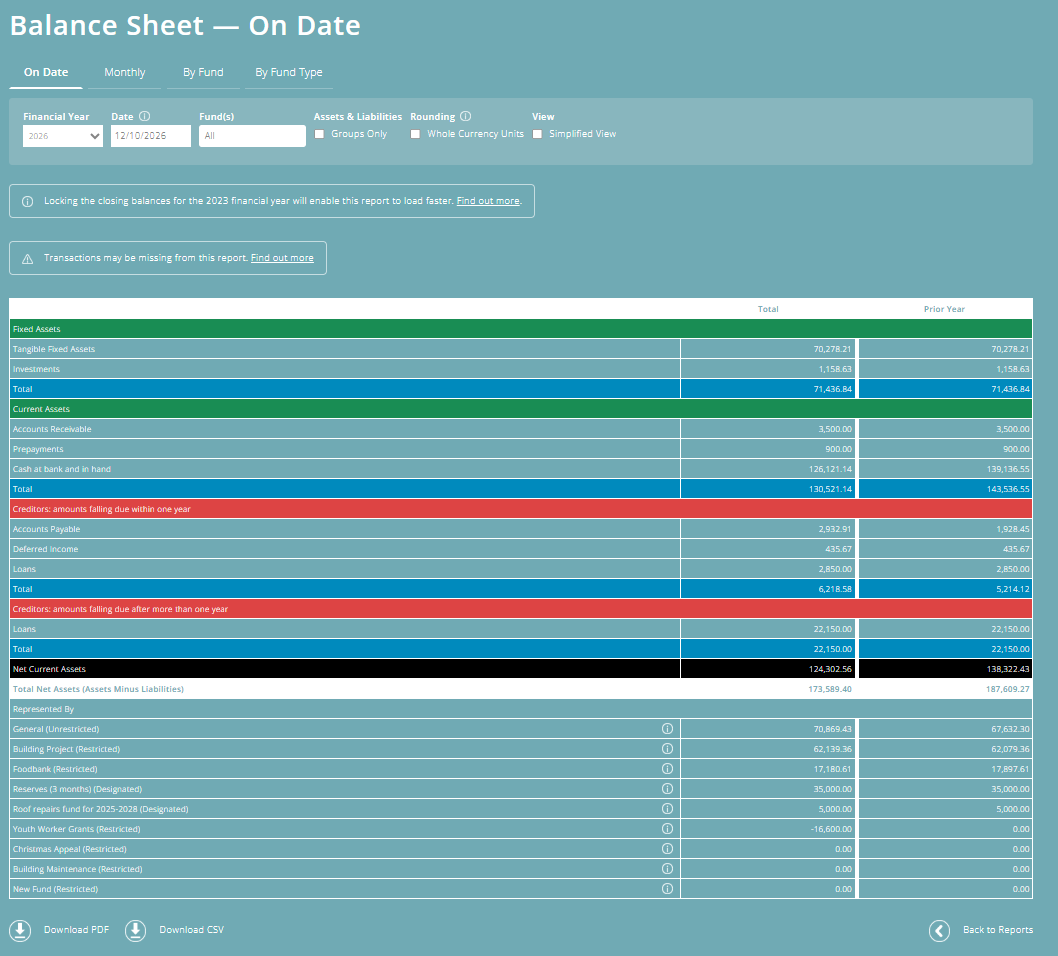The height and width of the screenshot is (956, 1058).
Task: Toggle the Simplified View checkbox
Action: 537,134
